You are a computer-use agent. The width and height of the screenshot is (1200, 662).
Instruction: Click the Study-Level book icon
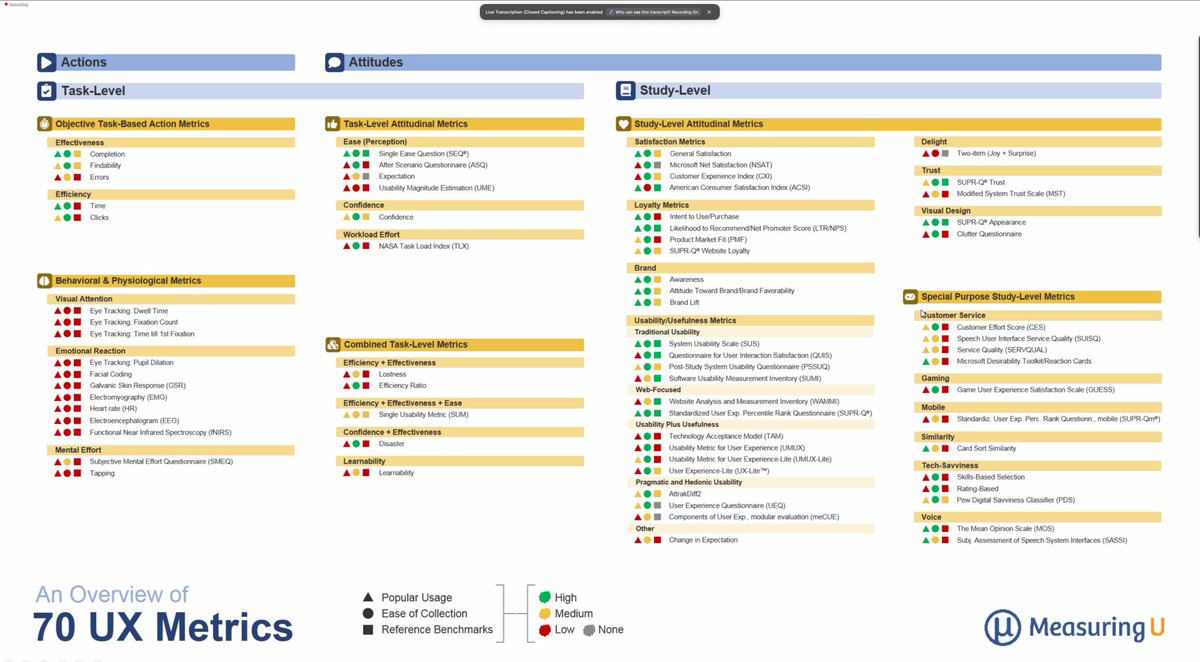pyautogui.click(x=625, y=90)
